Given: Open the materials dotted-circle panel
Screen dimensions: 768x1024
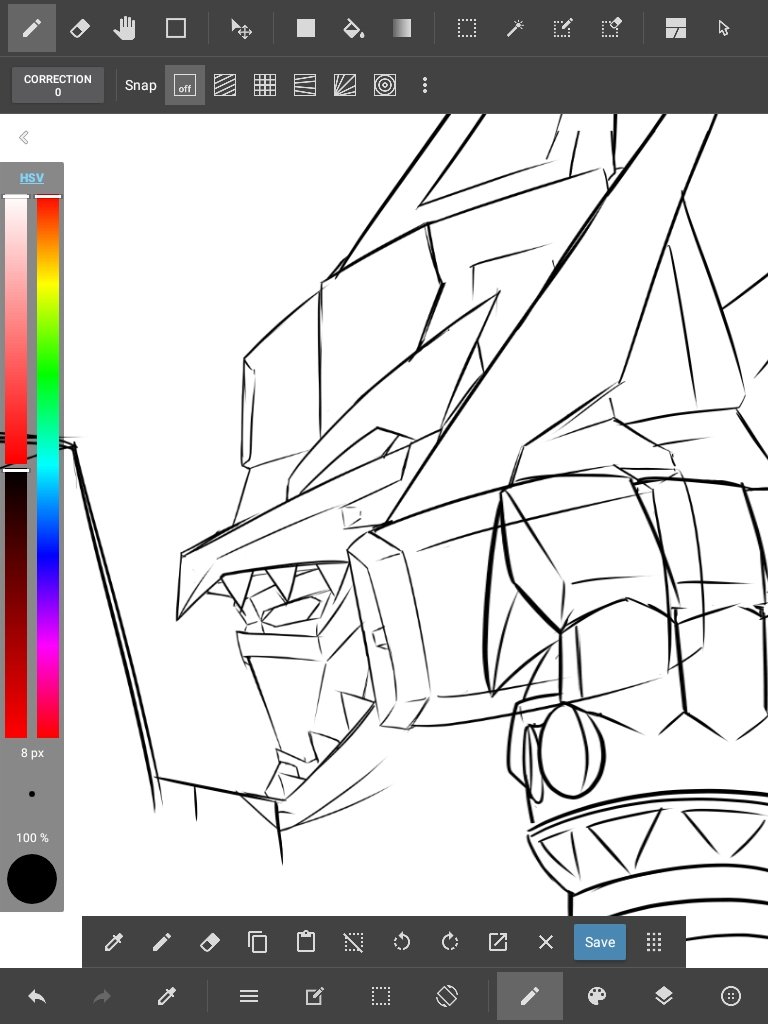Looking at the screenshot, I should point(731,996).
